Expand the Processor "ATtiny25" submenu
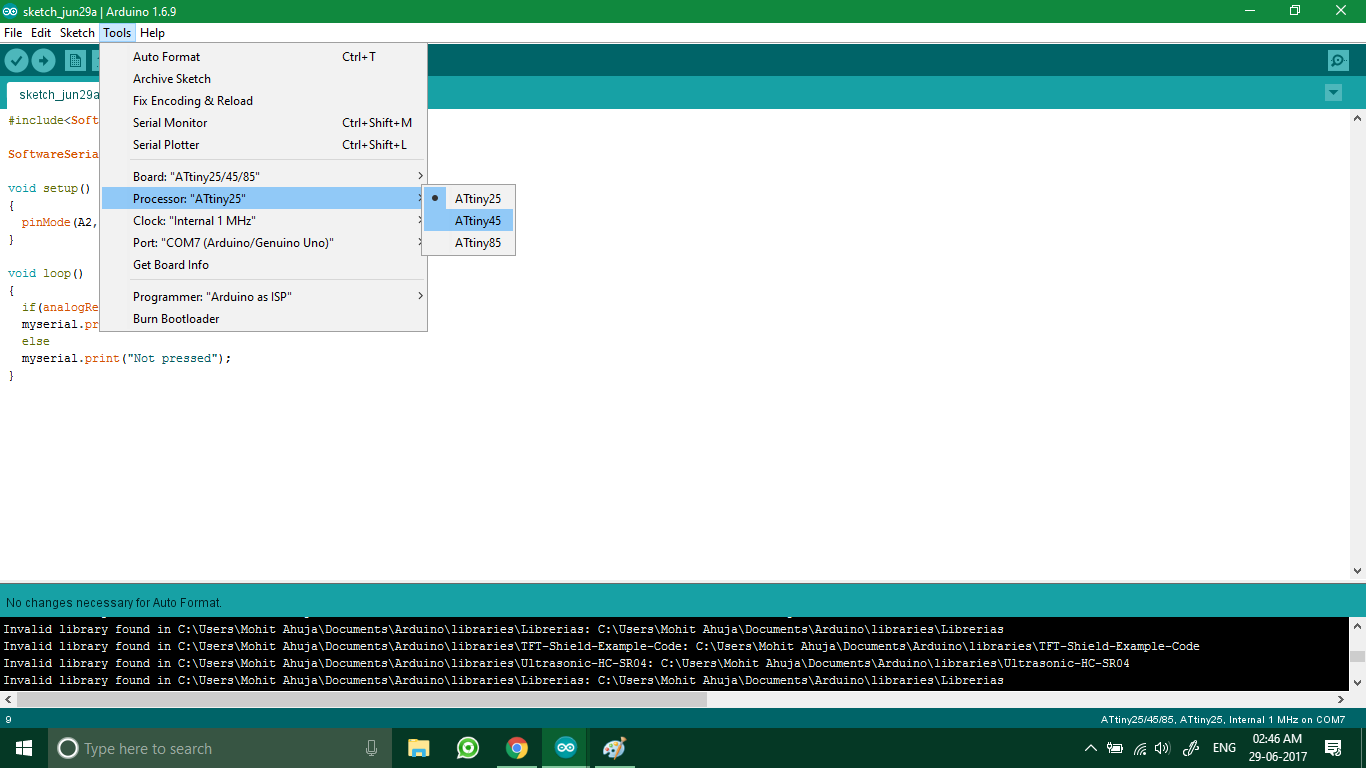Viewport: 1366px width, 768px height. (264, 199)
